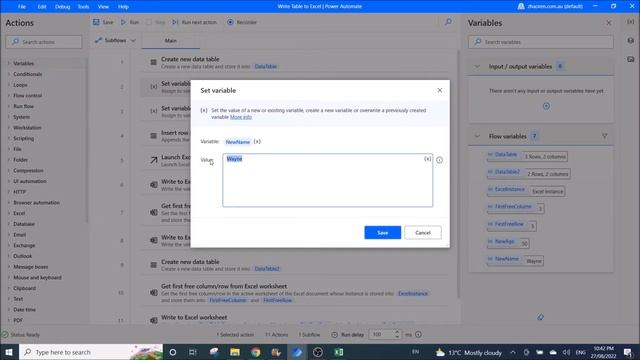This screenshot has width=640, height=360.
Task: Click the Run delay value field
Action: point(382,335)
